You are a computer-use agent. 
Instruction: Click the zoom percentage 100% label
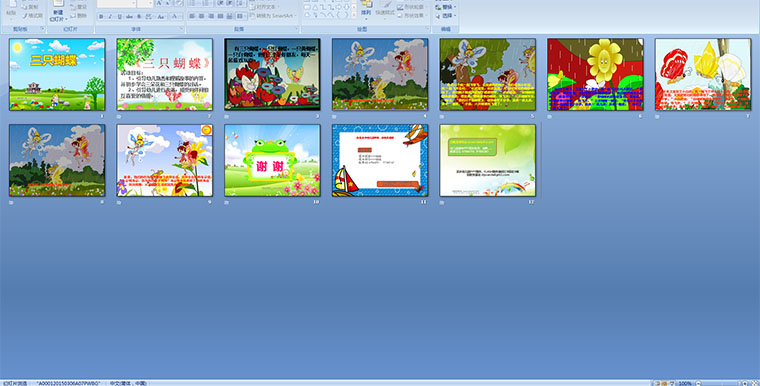point(685,383)
